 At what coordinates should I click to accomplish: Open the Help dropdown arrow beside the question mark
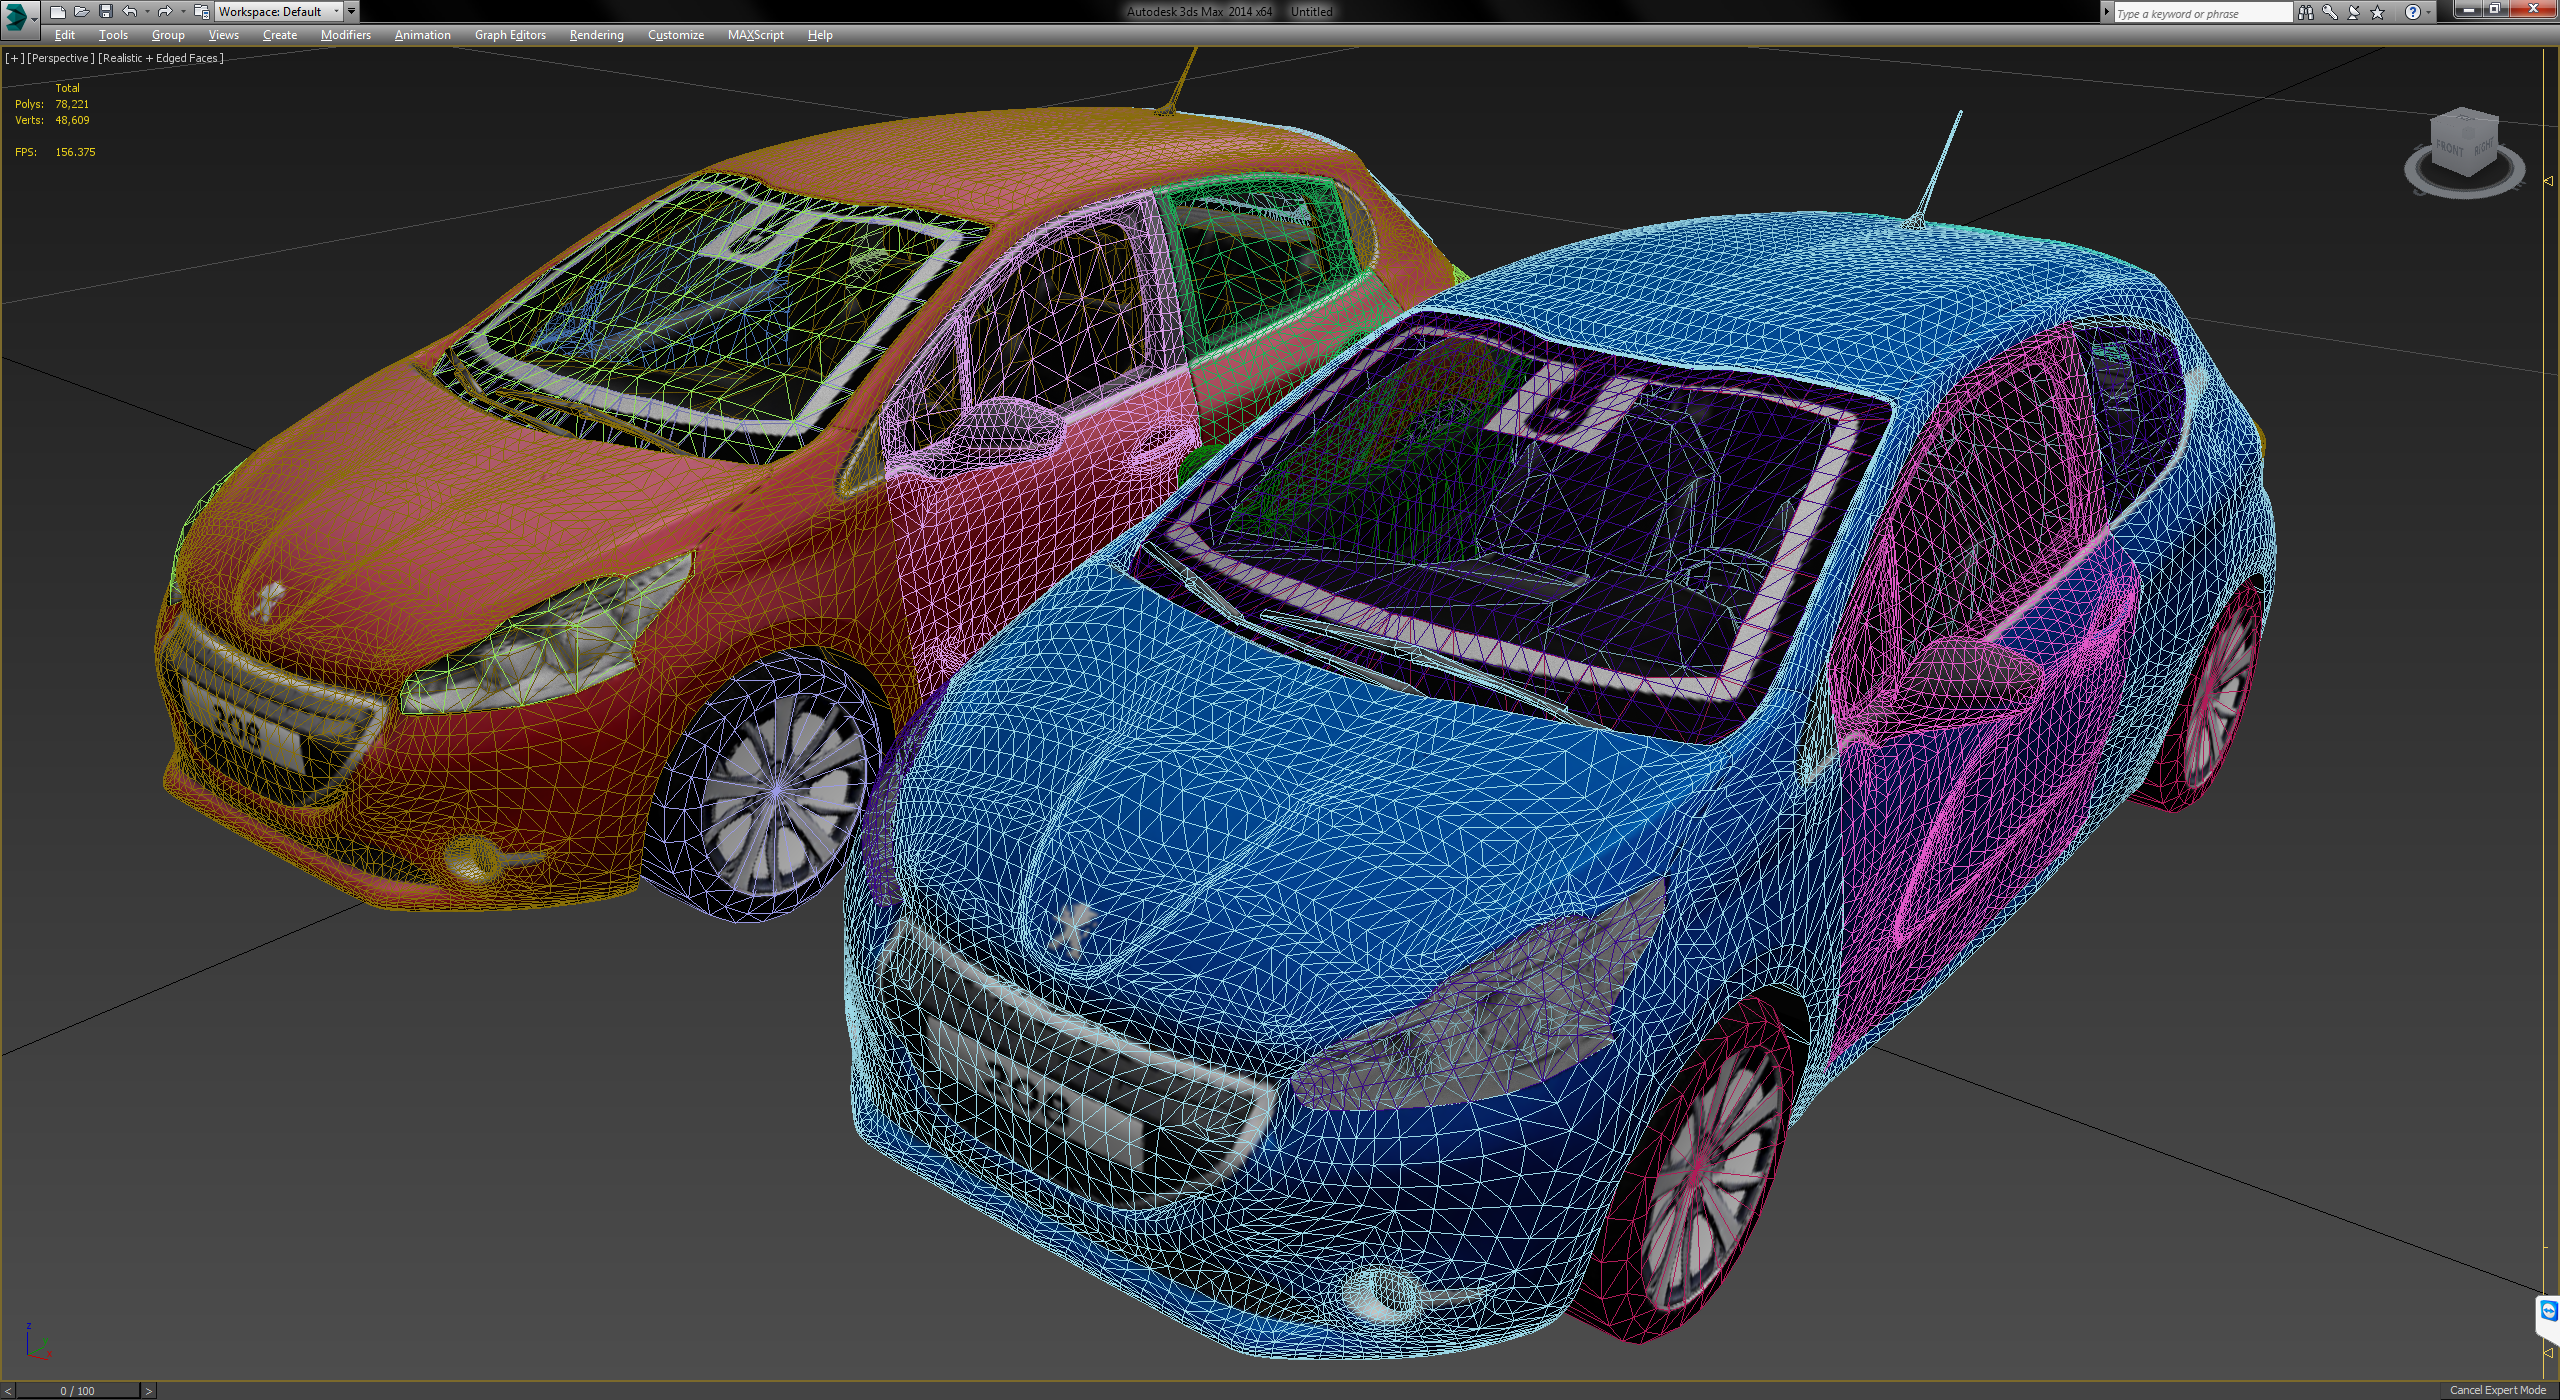click(x=2428, y=12)
